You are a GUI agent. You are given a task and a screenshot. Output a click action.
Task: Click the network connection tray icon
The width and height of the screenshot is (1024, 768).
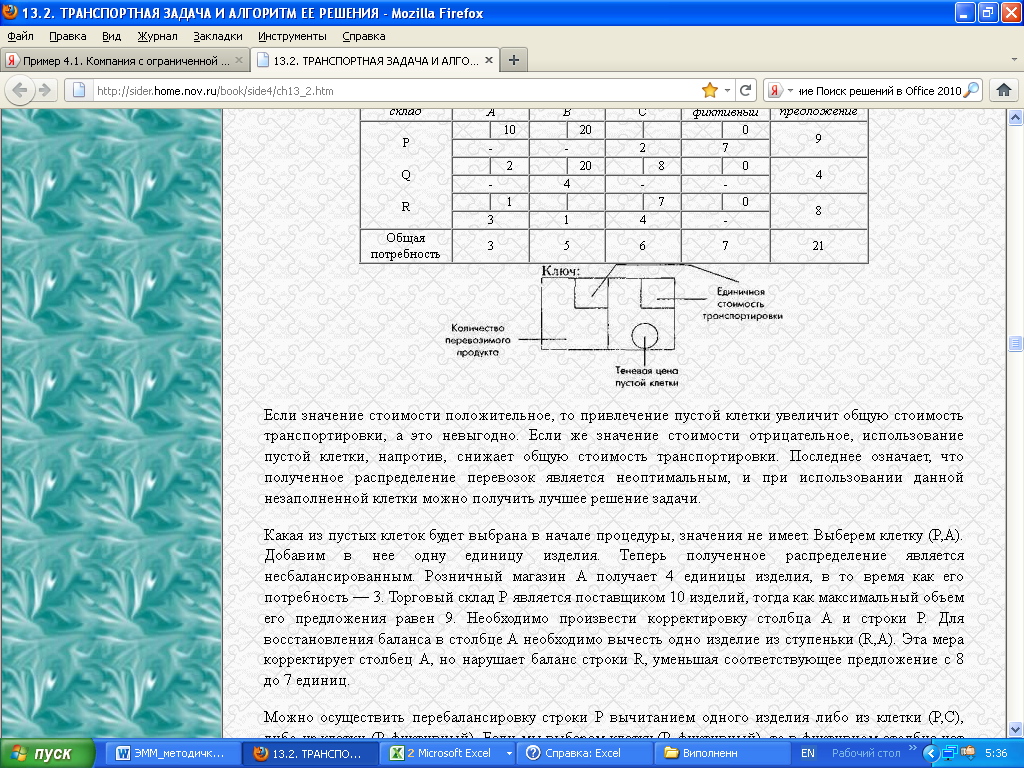[950, 754]
